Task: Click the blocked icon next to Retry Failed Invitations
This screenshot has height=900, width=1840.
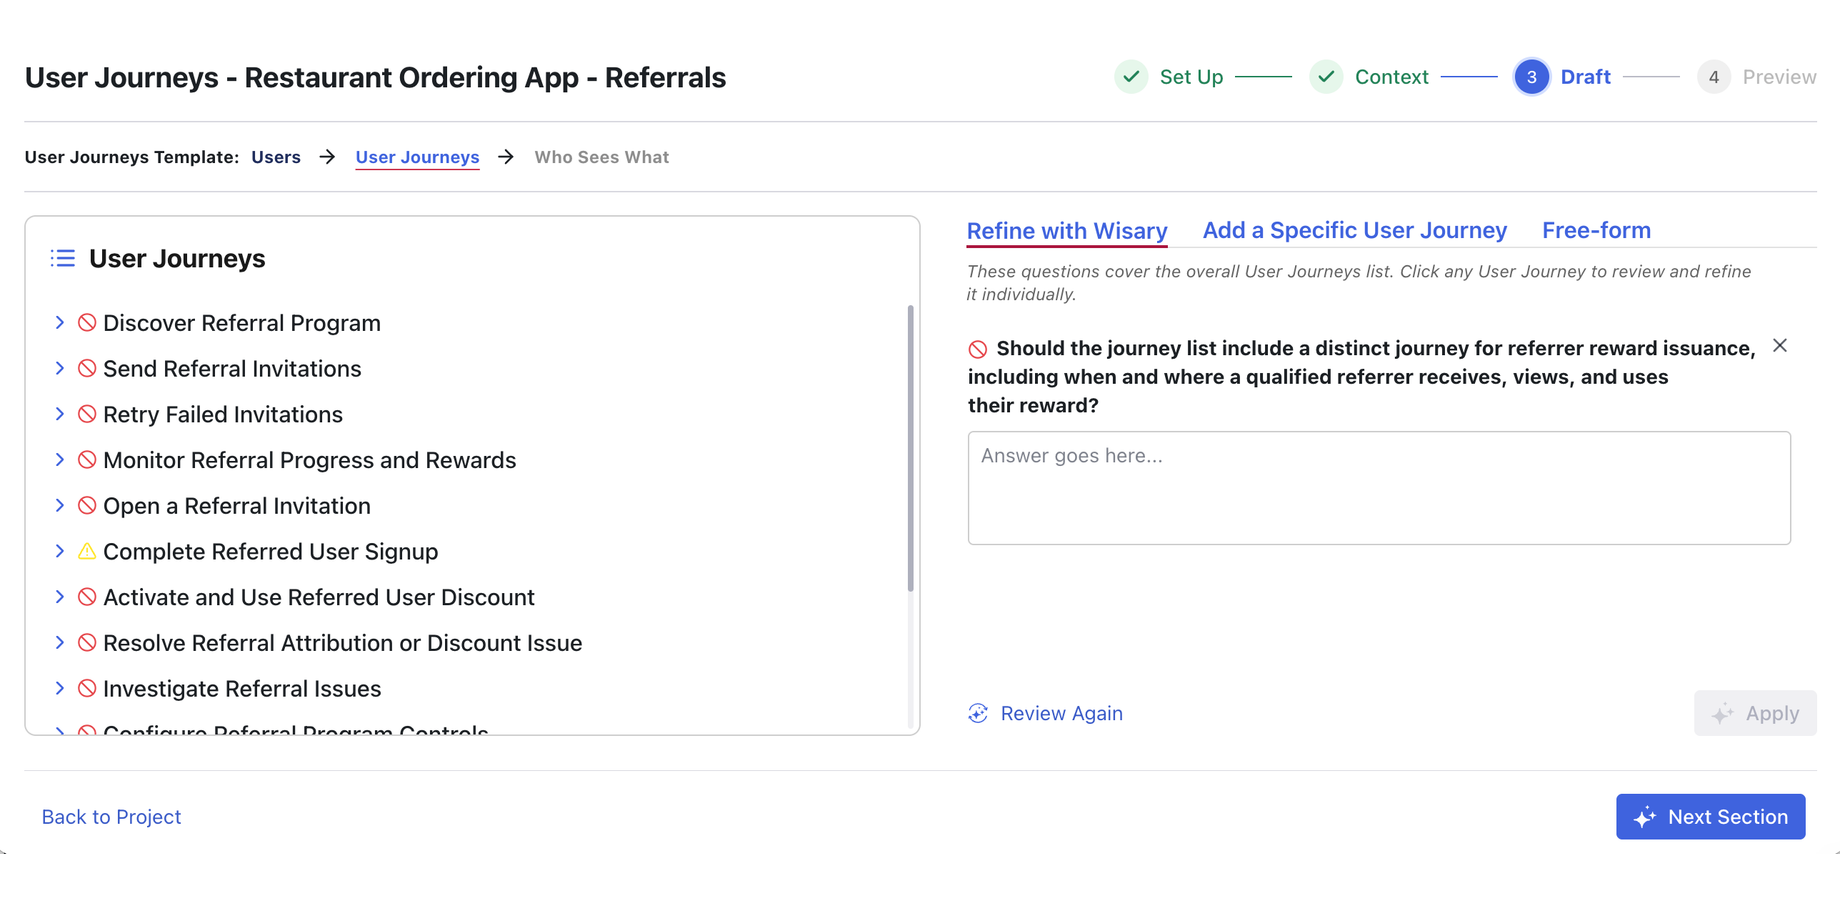Action: pos(87,414)
